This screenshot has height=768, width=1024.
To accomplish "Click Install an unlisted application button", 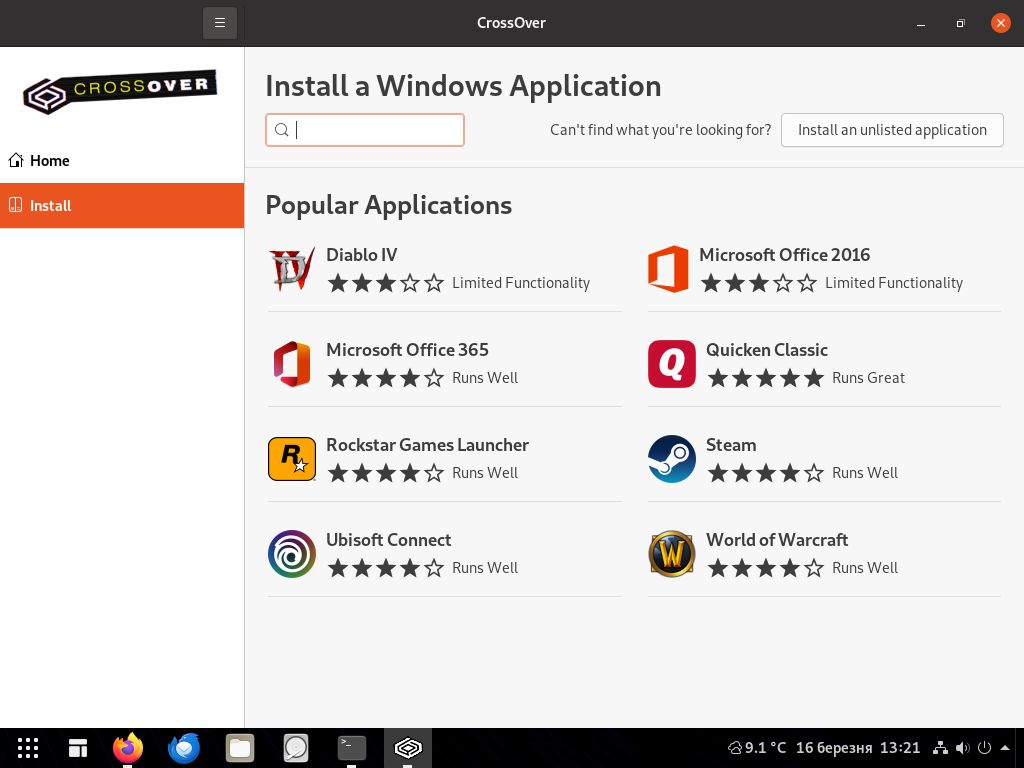I will pos(892,130).
